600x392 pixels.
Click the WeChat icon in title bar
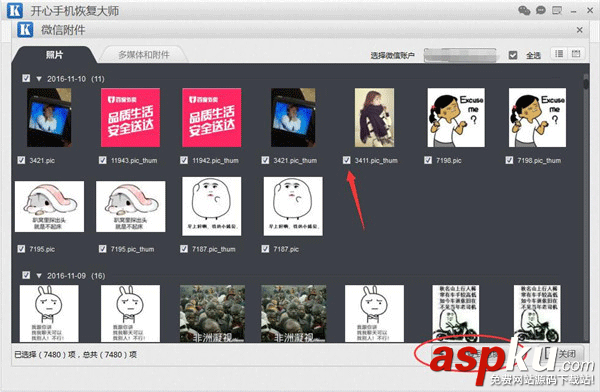click(x=524, y=10)
